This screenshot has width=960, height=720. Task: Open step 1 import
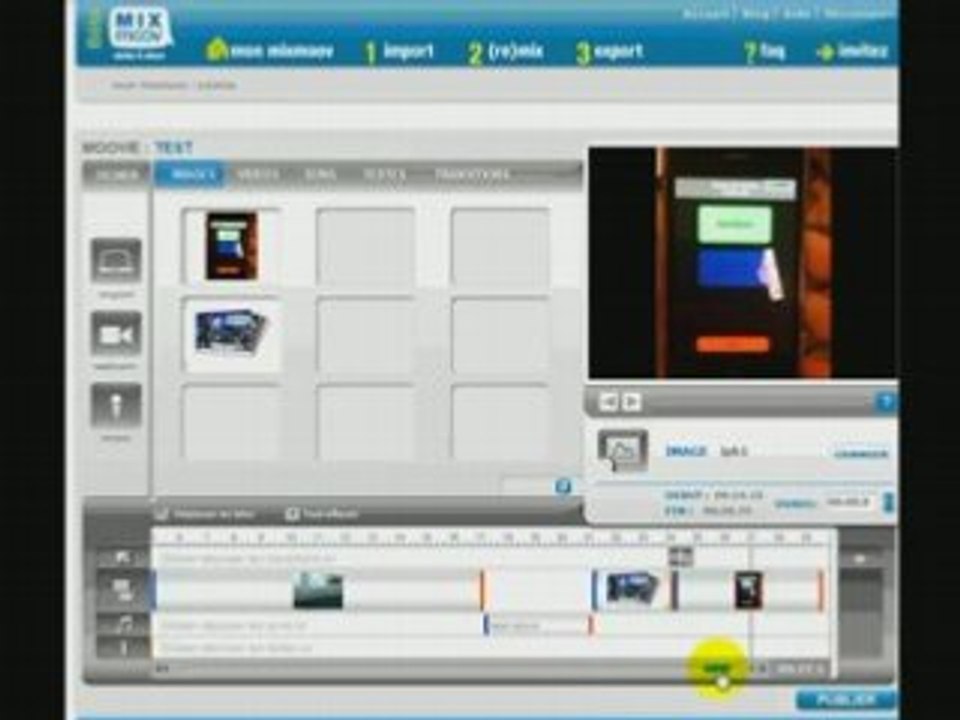[x=399, y=51]
